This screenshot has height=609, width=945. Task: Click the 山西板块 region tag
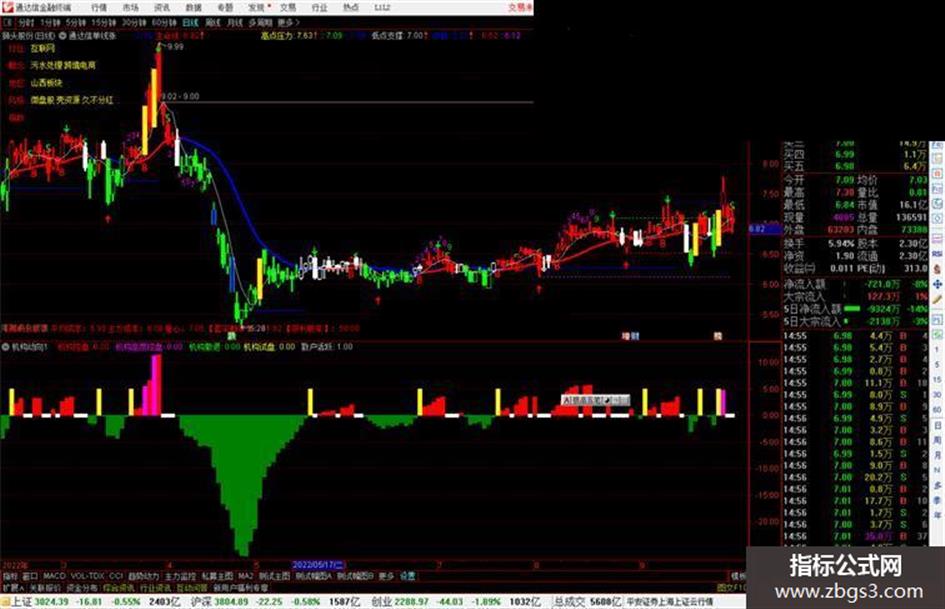(x=46, y=83)
